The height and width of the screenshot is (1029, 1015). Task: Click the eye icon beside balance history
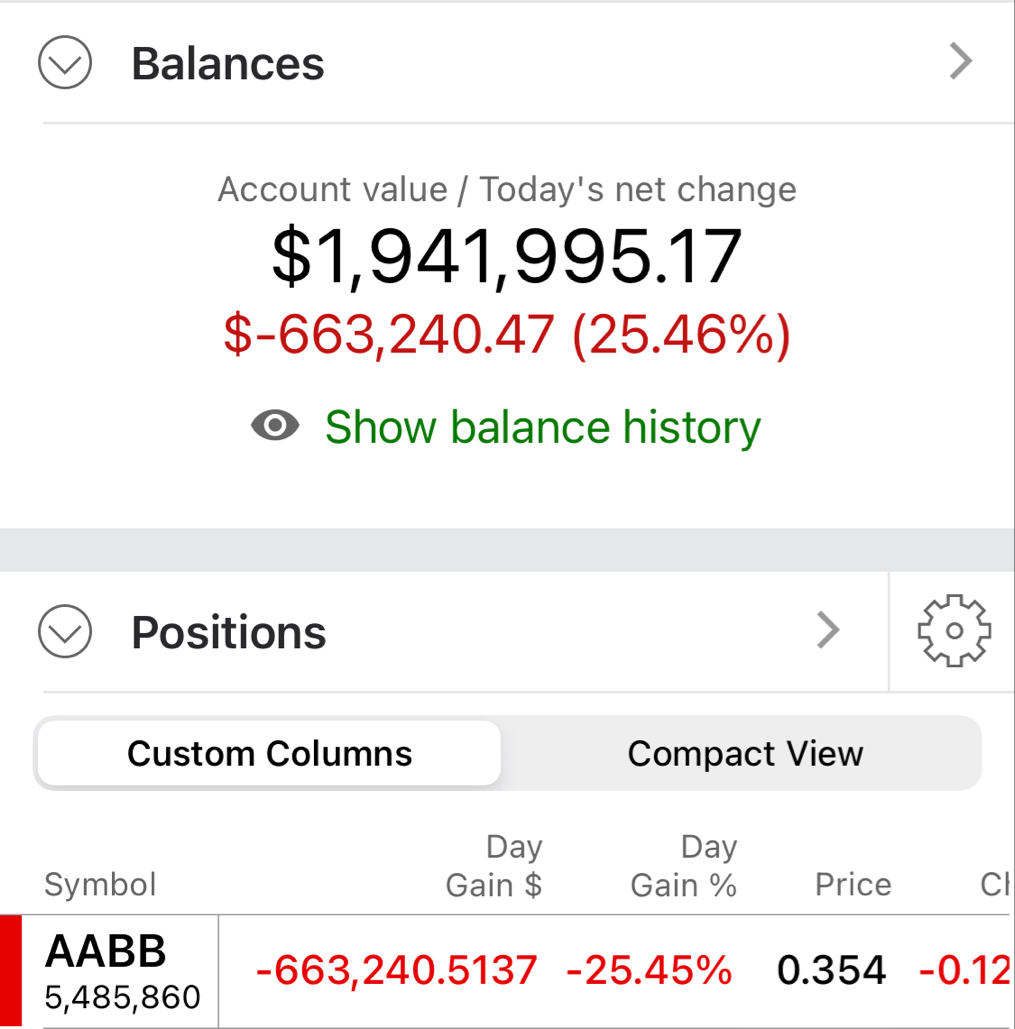coord(276,425)
